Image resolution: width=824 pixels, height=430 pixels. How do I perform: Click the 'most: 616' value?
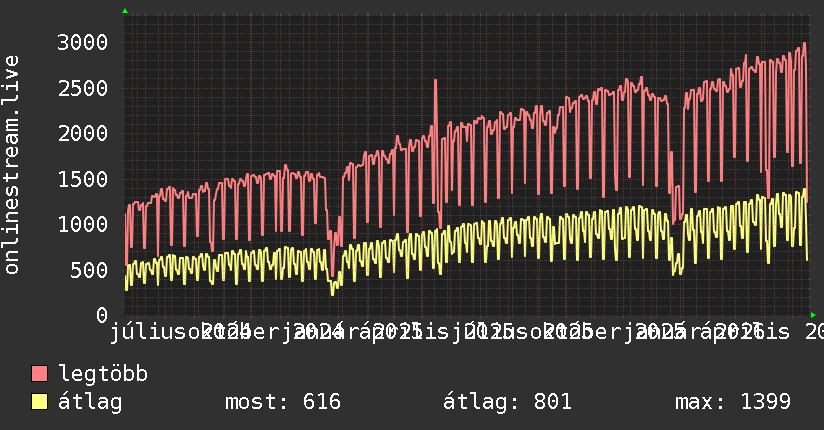pos(283,402)
